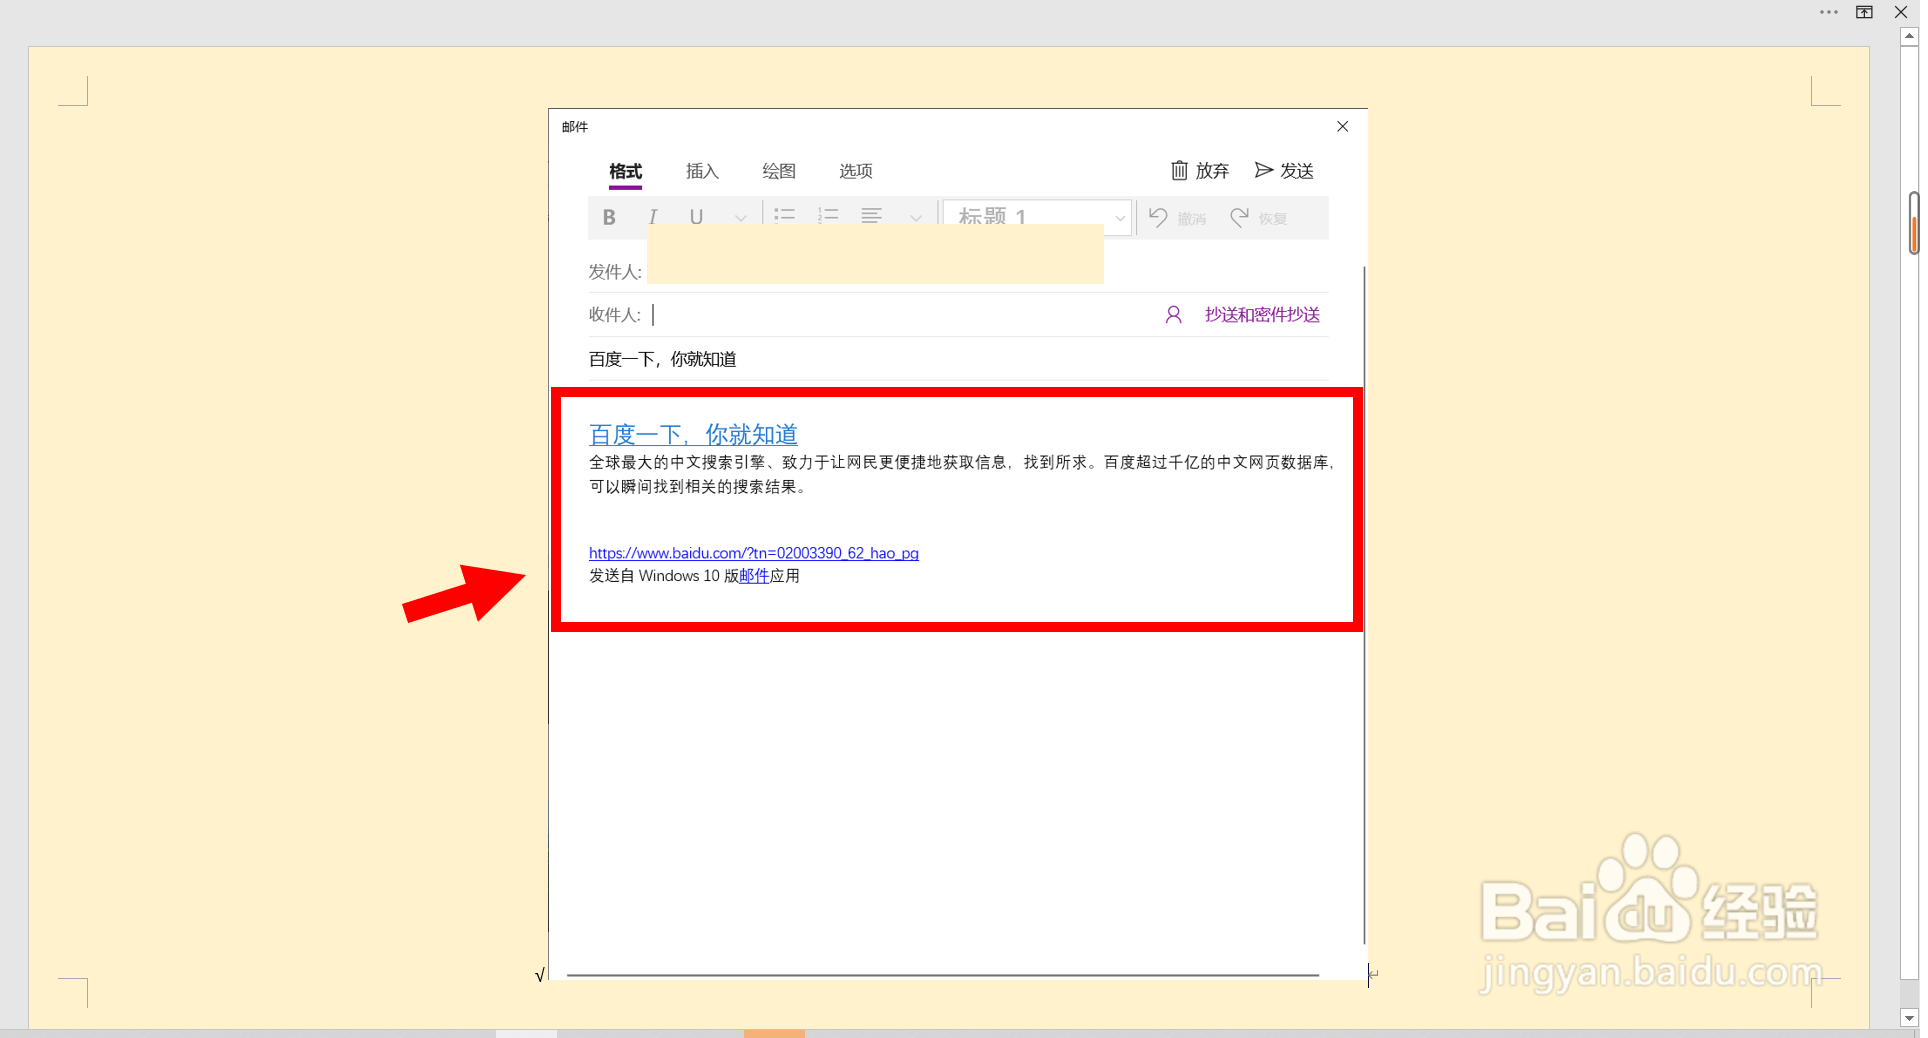Viewport: 1928px width, 1038px height.
Task: Expand the font formatting dropdown arrow
Action: pyautogui.click(x=740, y=217)
